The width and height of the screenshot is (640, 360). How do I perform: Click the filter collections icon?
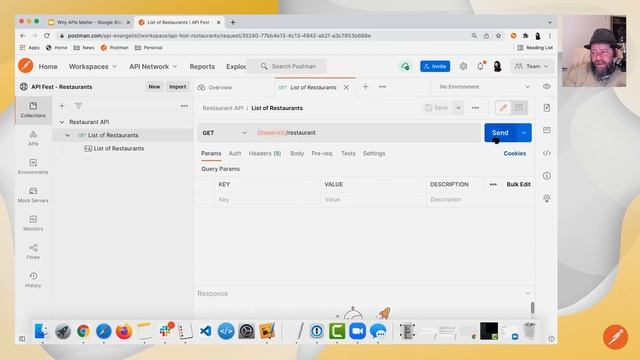tap(78, 106)
